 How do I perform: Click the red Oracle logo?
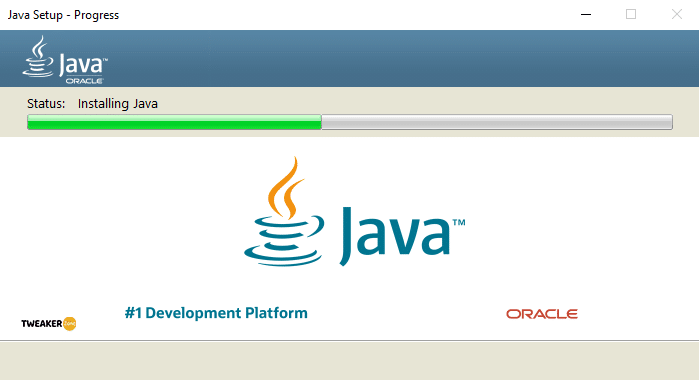pyautogui.click(x=542, y=314)
